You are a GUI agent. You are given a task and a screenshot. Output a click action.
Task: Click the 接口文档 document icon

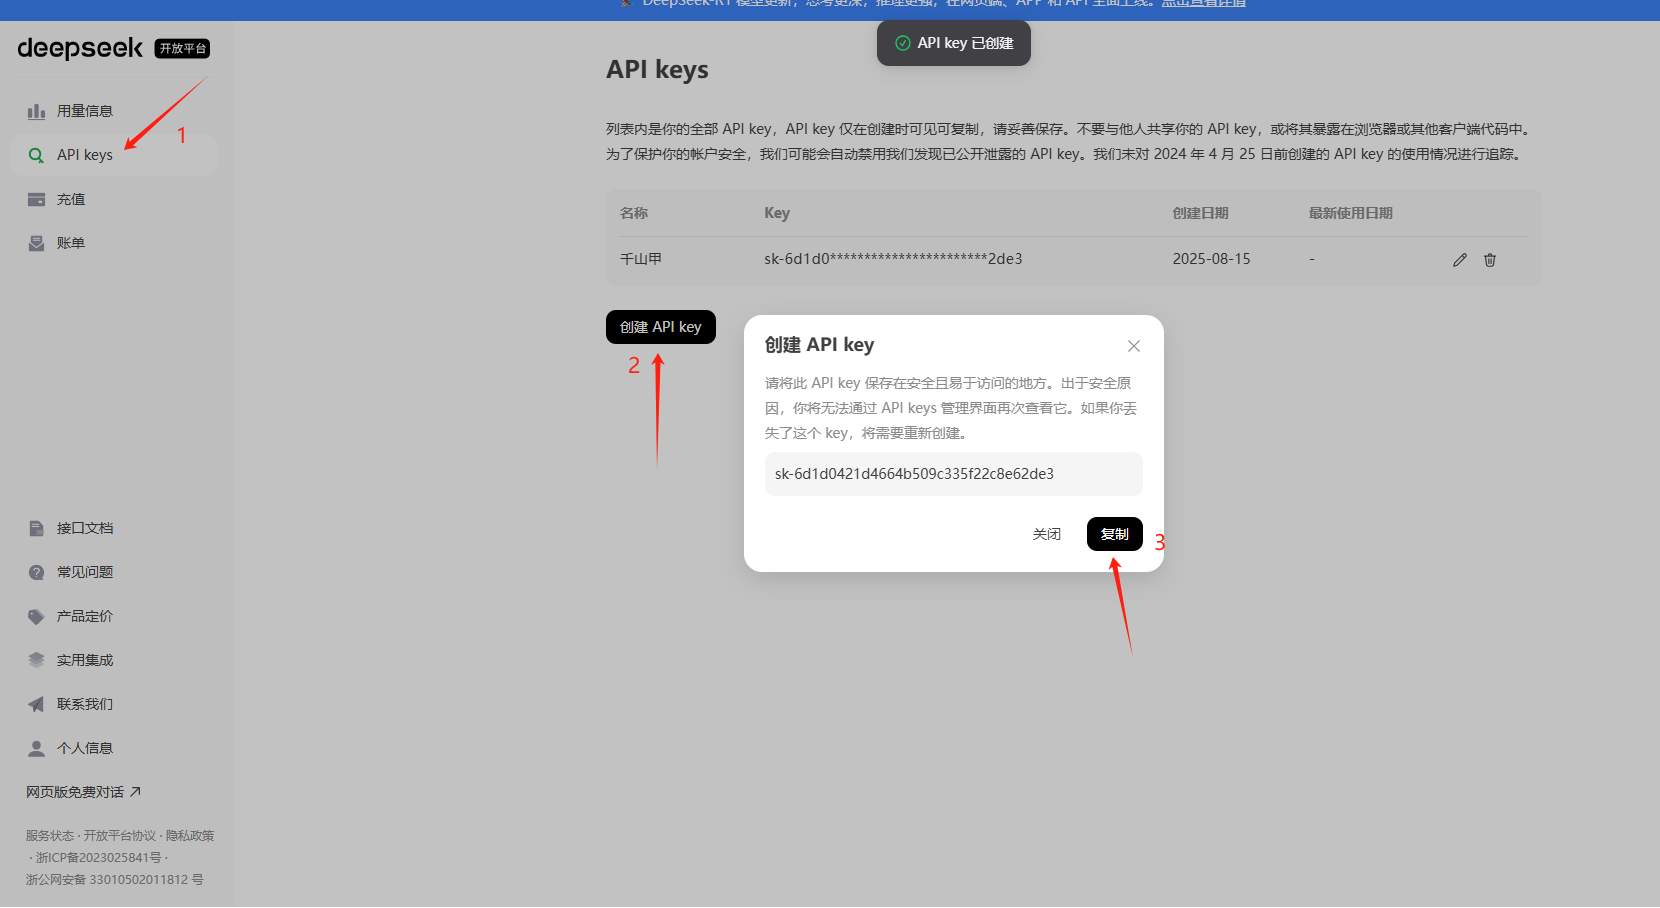click(x=36, y=528)
